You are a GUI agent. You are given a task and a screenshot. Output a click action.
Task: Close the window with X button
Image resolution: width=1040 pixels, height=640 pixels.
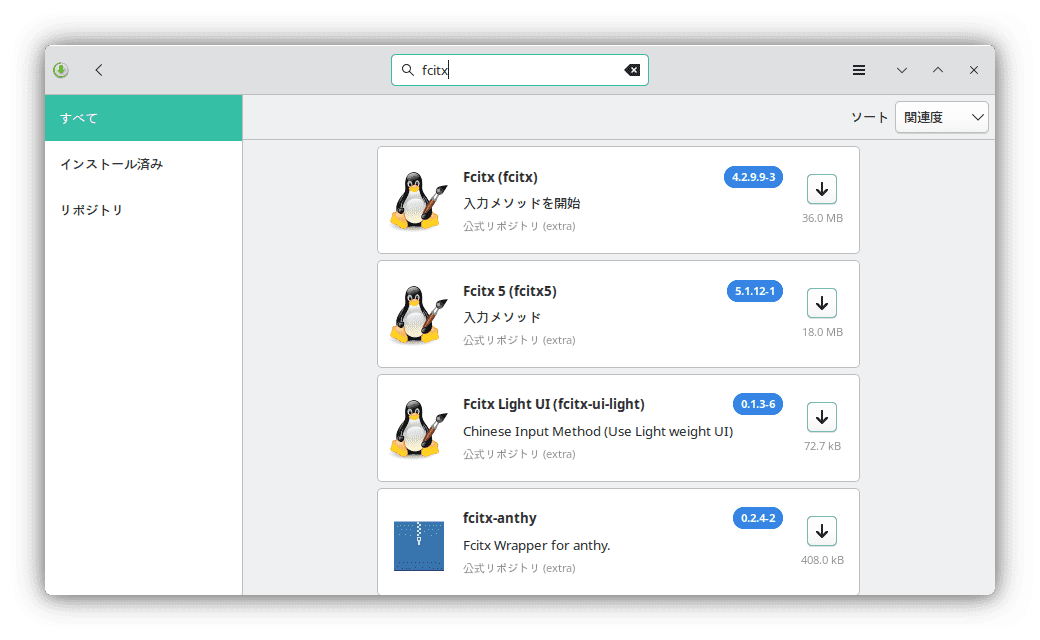(974, 70)
